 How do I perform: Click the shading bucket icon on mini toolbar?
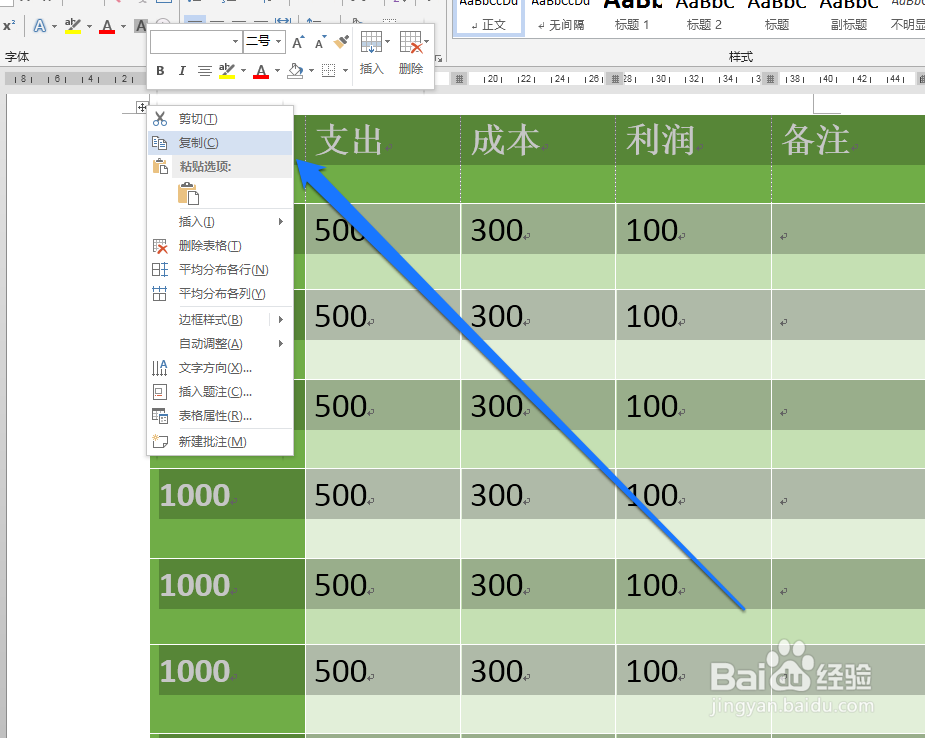tap(296, 70)
